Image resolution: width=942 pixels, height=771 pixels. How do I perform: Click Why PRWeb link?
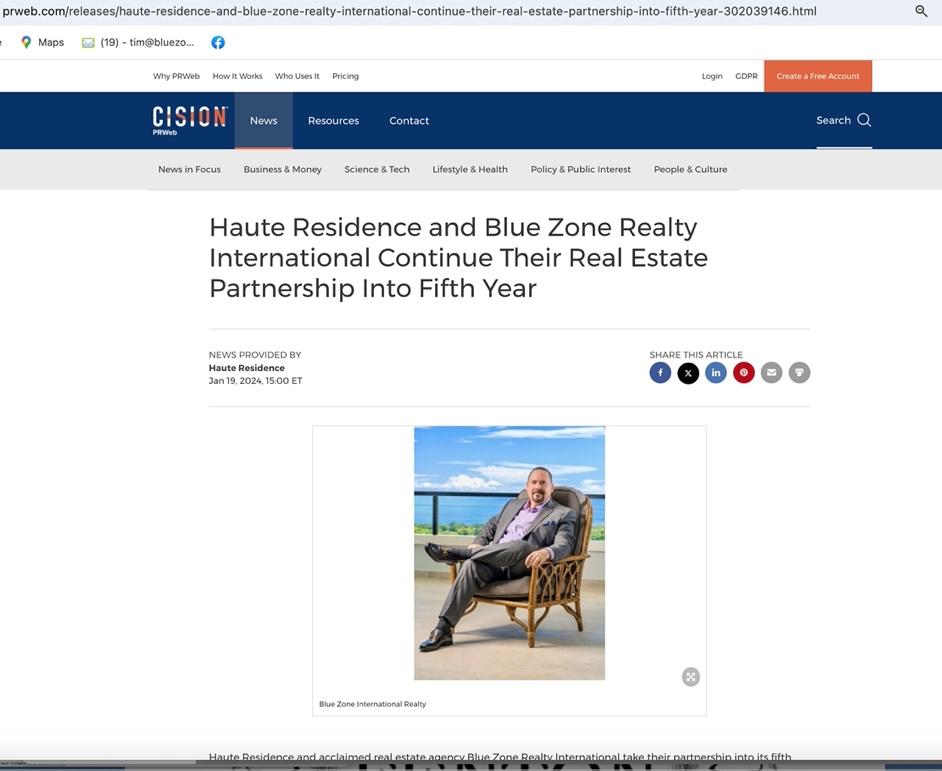coord(176,76)
